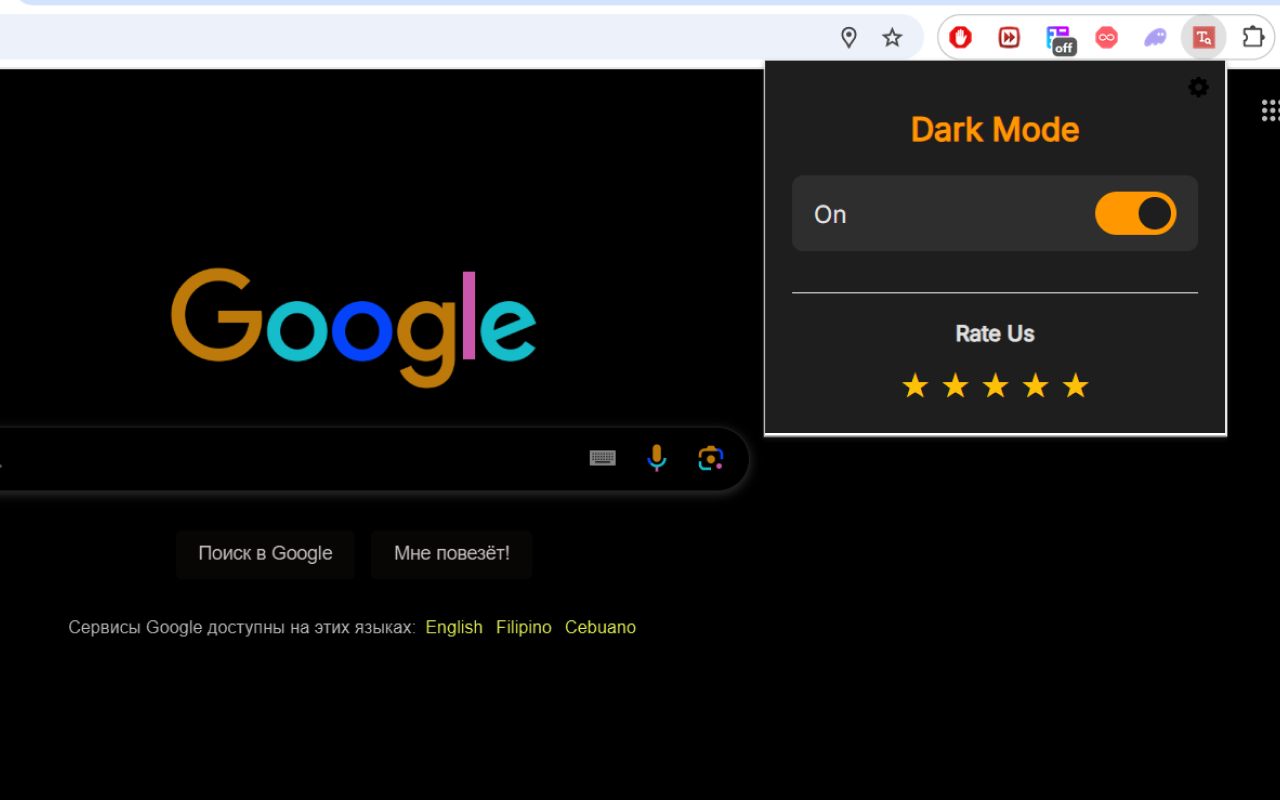Open the Extensions puzzle piece menu
The width and height of the screenshot is (1280, 800).
tap(1253, 38)
